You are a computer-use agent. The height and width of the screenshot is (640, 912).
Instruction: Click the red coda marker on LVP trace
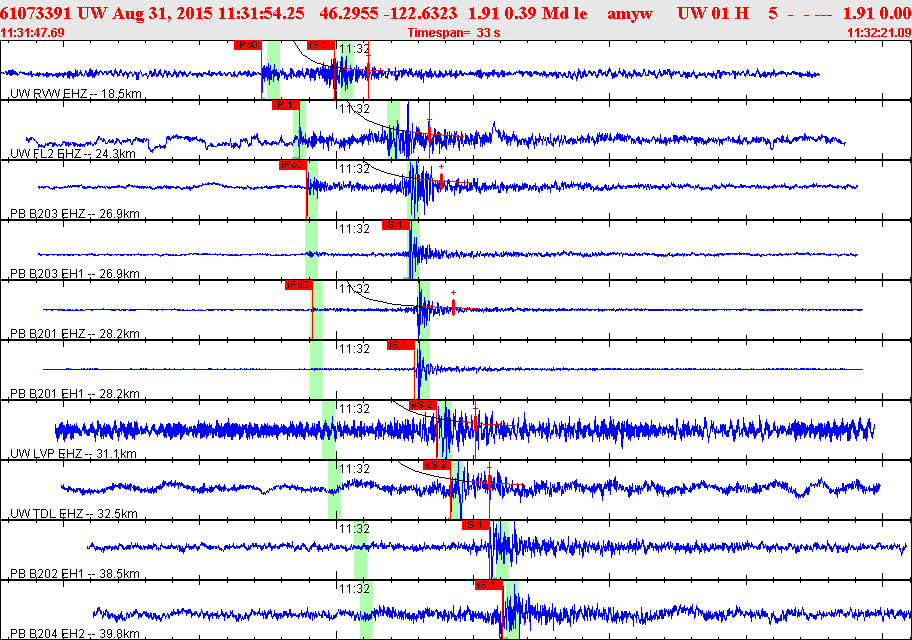475,424
